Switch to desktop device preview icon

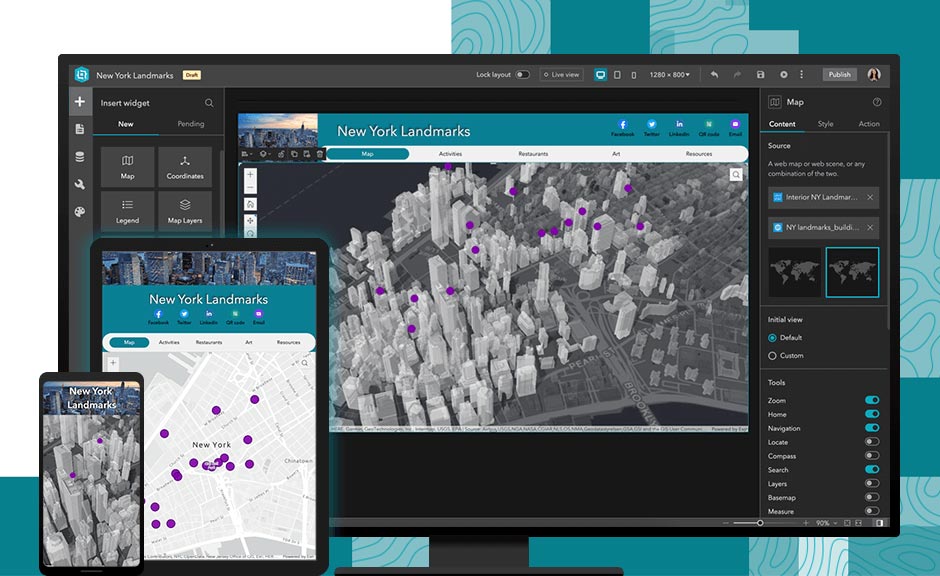coord(600,75)
